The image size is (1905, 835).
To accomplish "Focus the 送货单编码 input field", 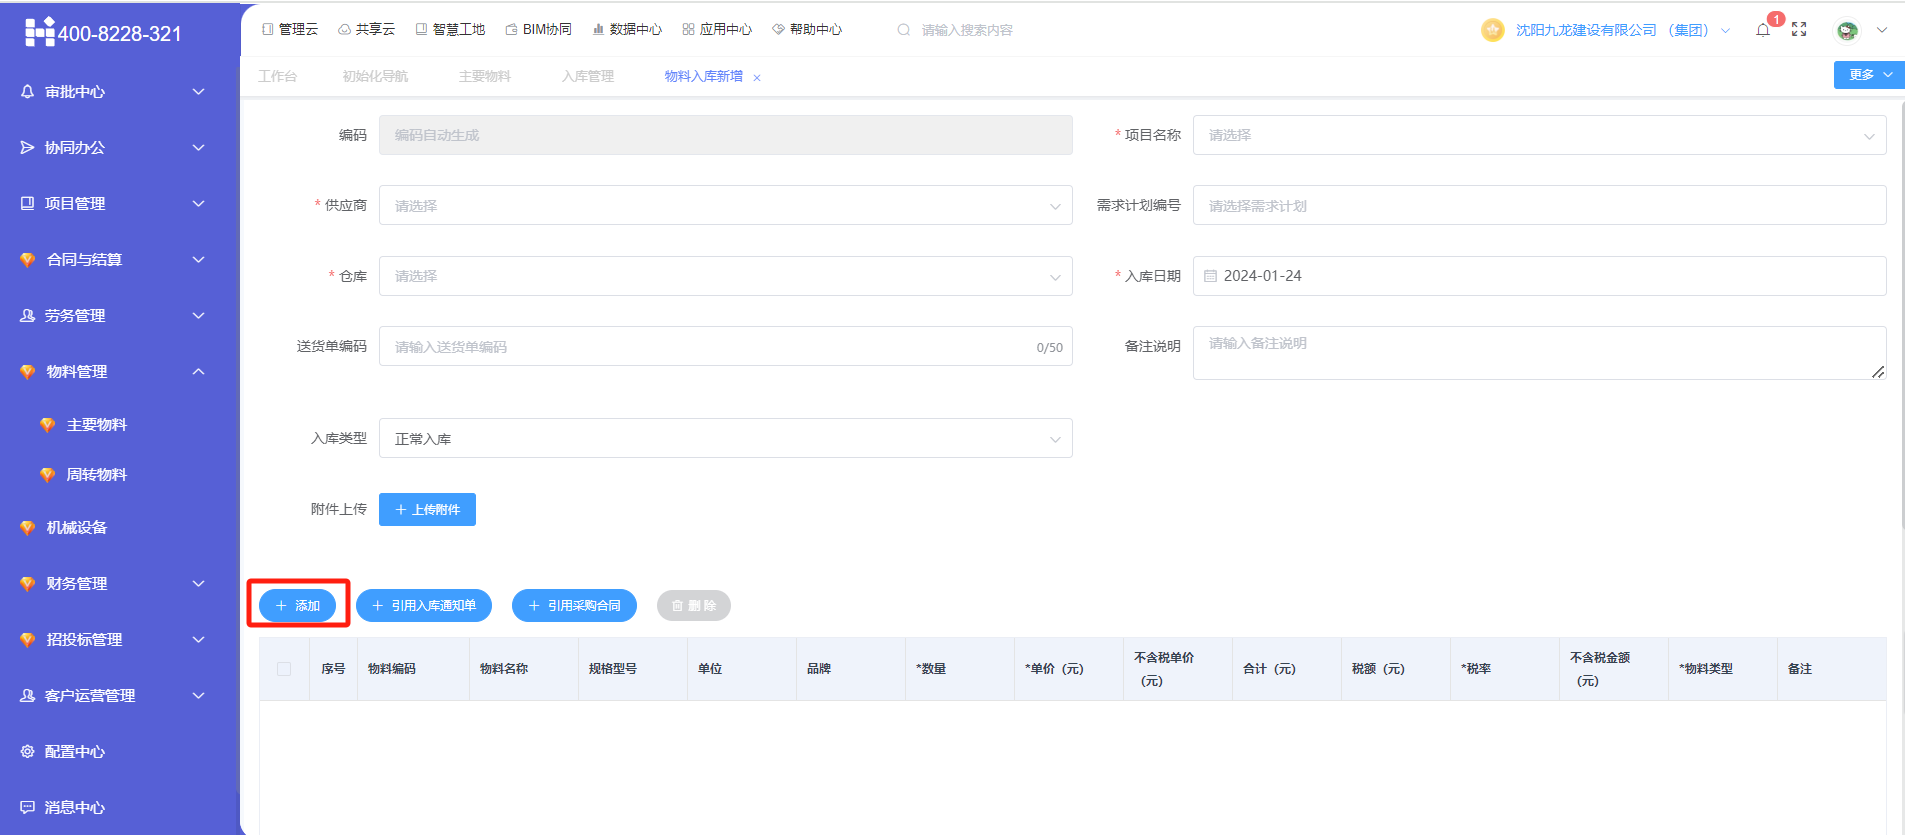I will click(725, 346).
